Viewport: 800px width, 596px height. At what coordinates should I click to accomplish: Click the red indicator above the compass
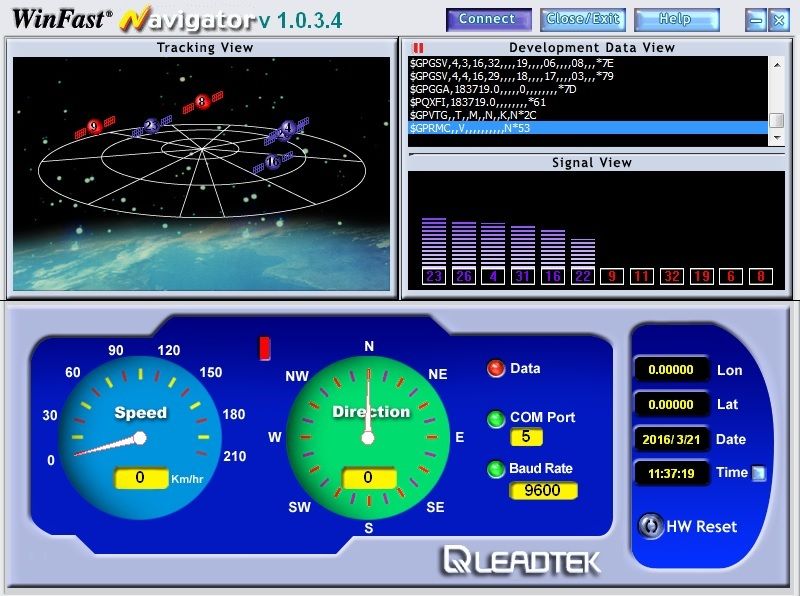[x=265, y=348]
